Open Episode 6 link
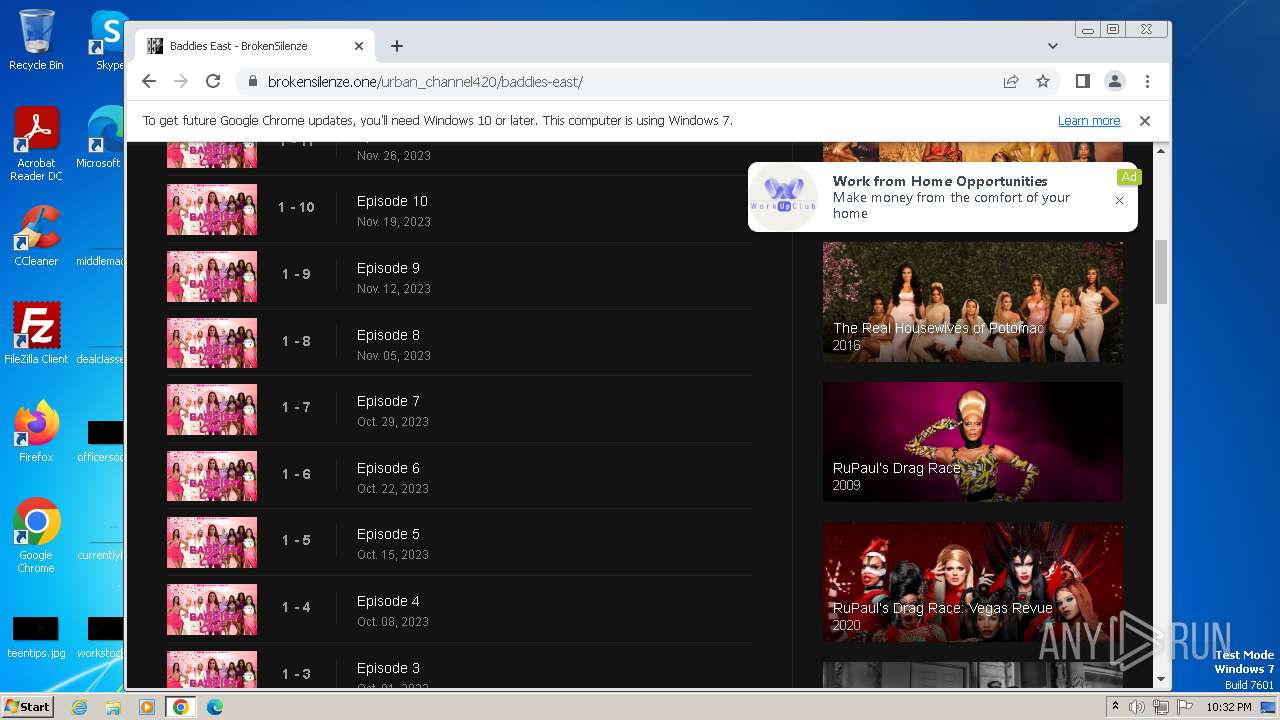Screen dimensions: 1280x720 (388, 468)
